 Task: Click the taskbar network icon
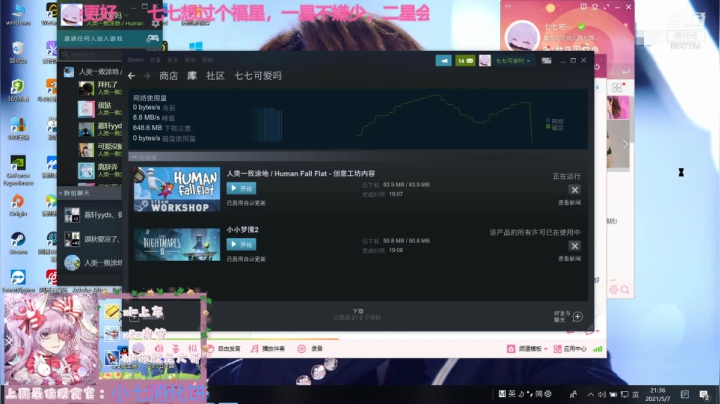coord(625,394)
